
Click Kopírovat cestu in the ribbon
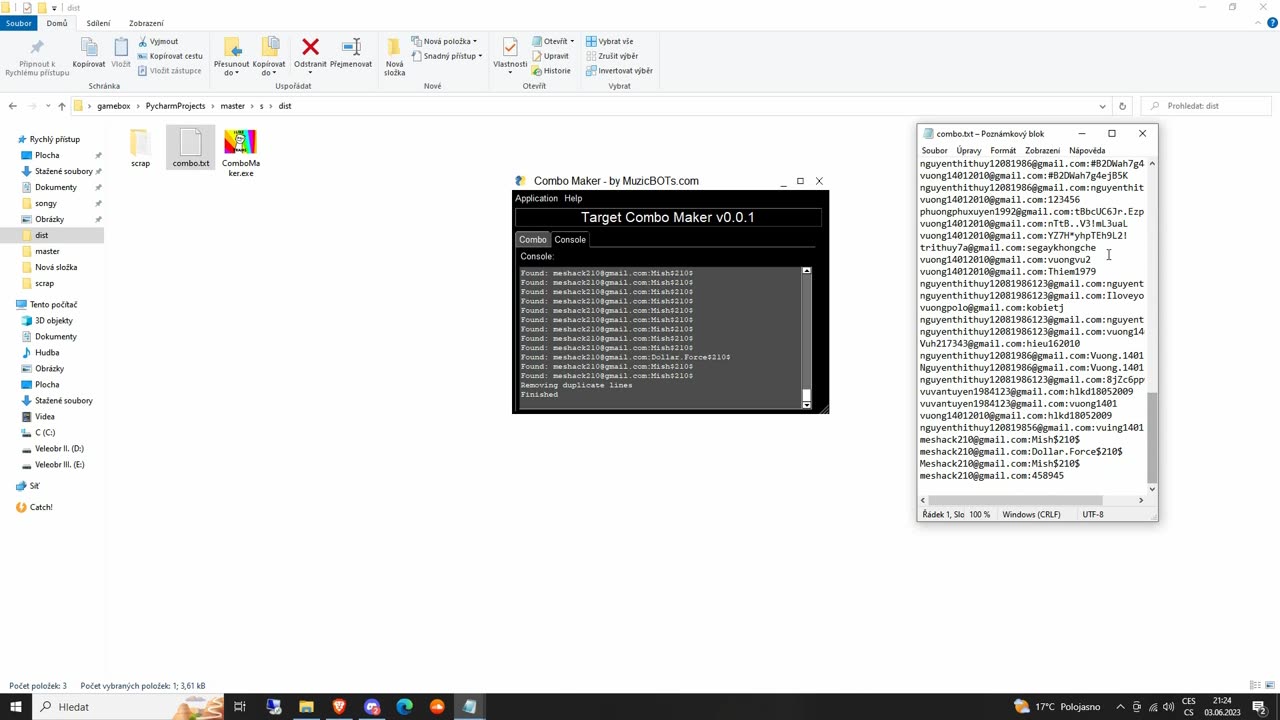(170, 56)
